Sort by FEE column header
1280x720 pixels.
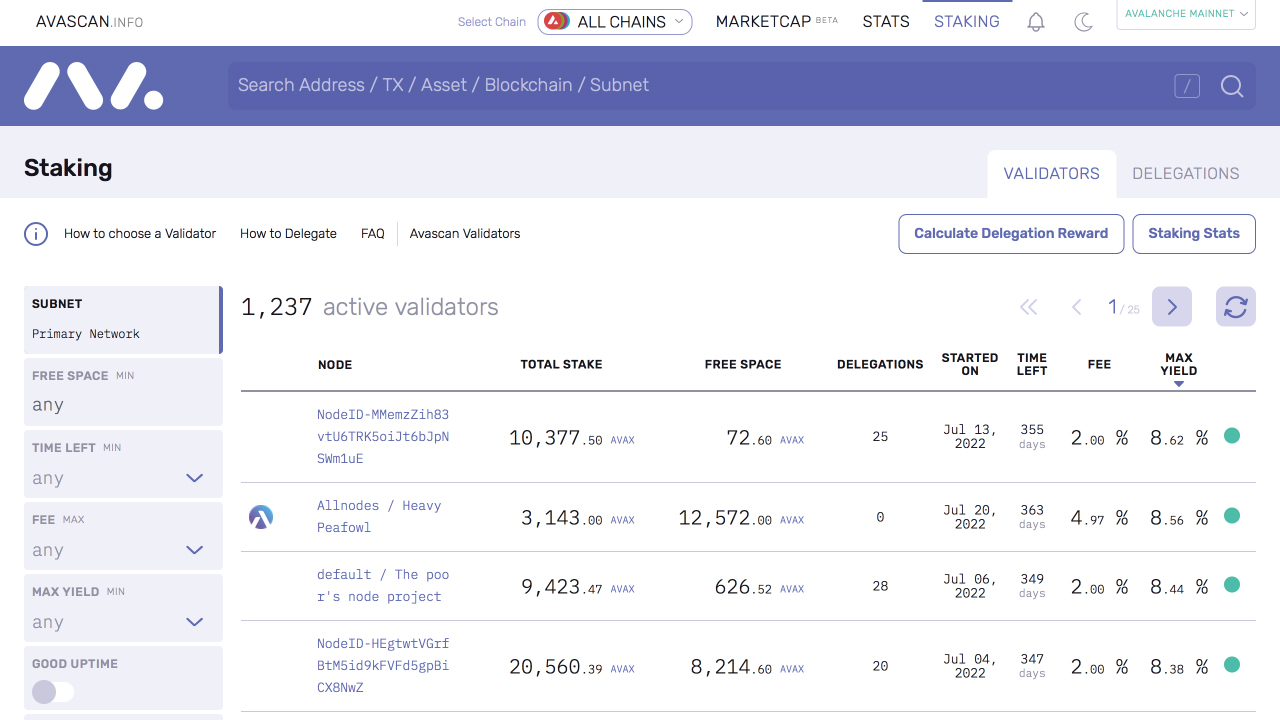[1099, 365]
